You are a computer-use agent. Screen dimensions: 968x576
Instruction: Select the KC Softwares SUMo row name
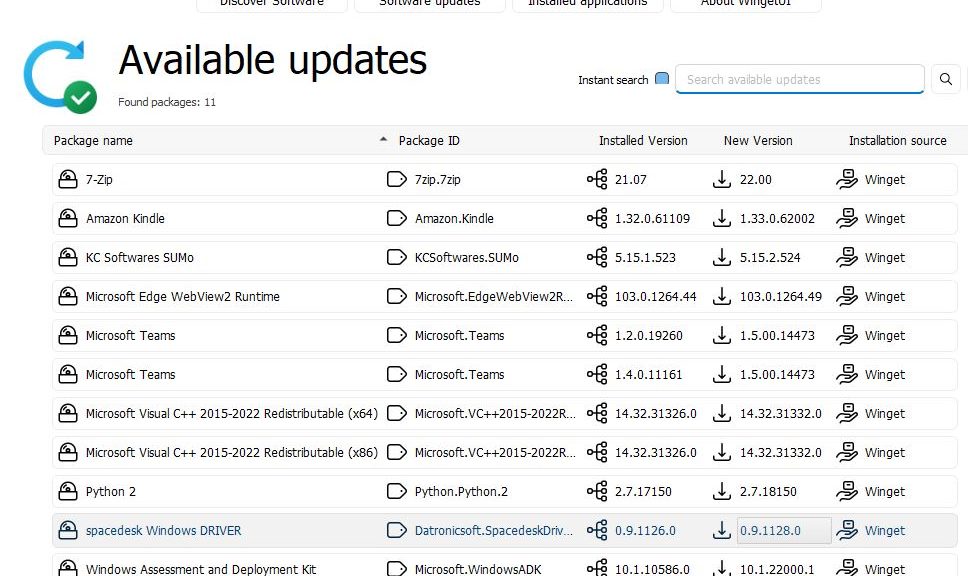(140, 257)
